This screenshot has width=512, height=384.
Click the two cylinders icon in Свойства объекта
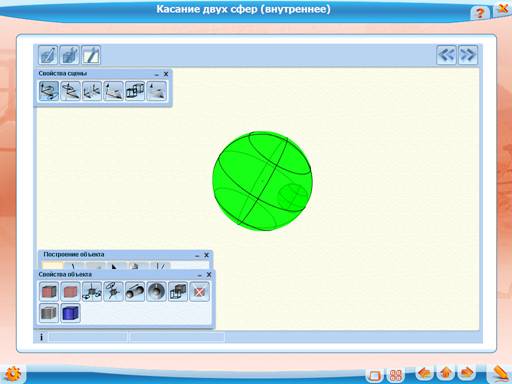[135, 292]
